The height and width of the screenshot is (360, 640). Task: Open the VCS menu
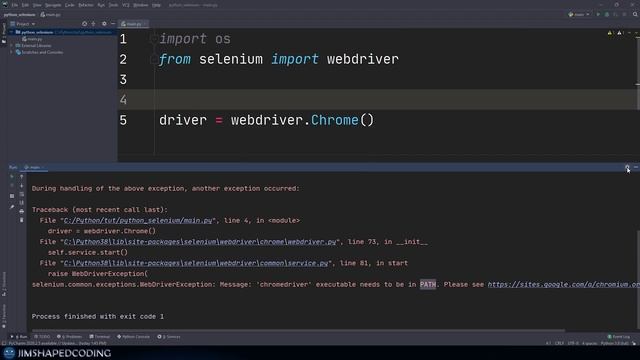click(126, 5)
